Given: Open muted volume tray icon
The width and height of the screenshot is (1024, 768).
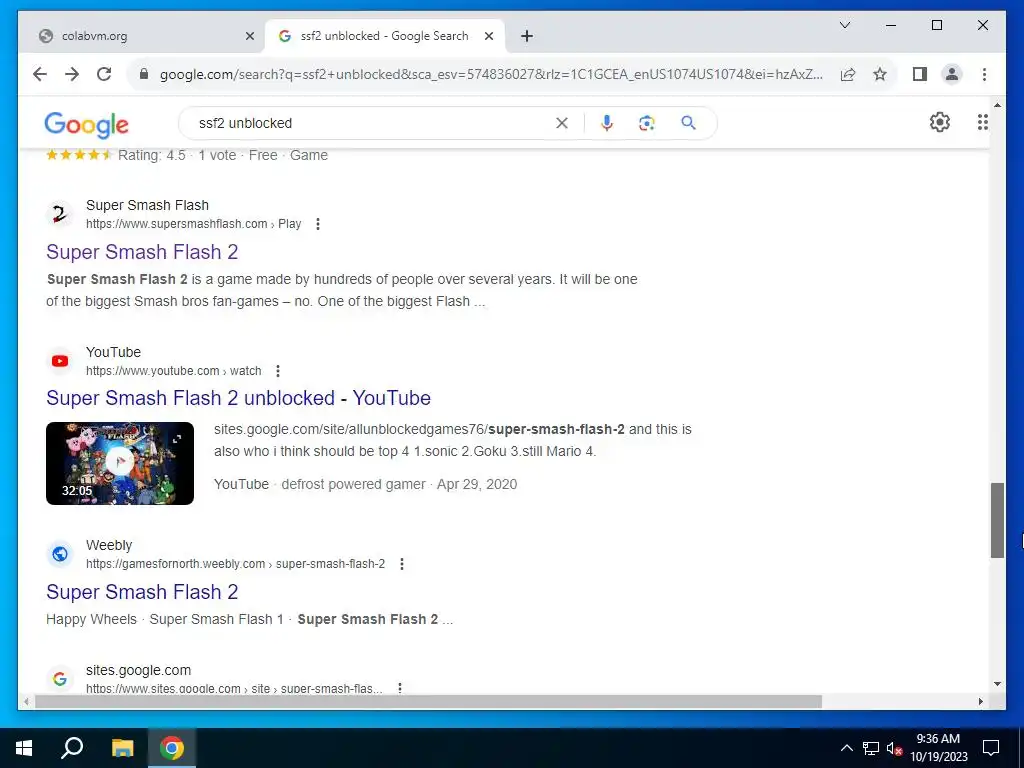Looking at the screenshot, I should pyautogui.click(x=894, y=748).
